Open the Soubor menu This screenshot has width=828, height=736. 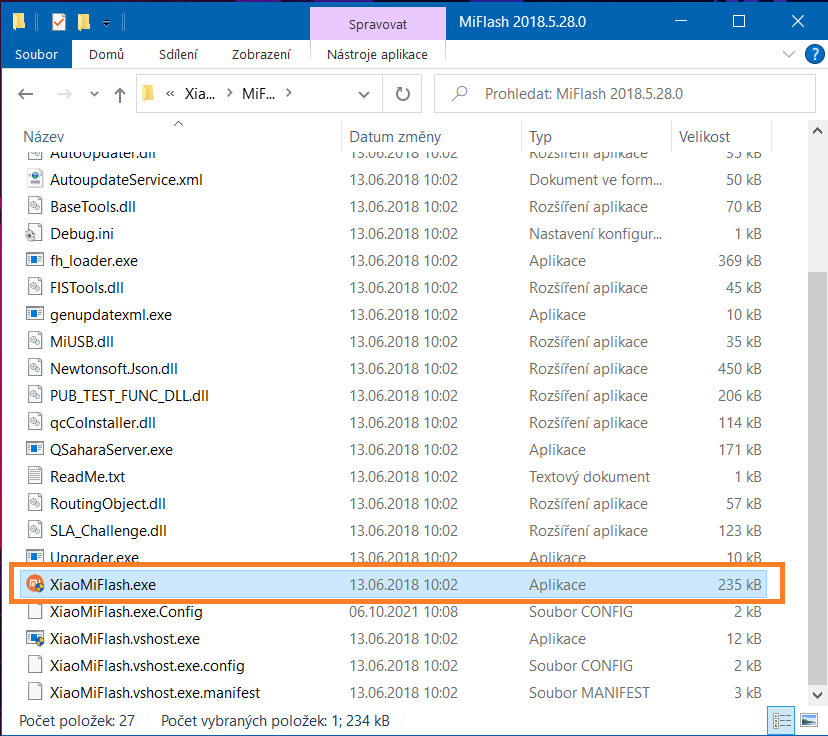[x=36, y=54]
